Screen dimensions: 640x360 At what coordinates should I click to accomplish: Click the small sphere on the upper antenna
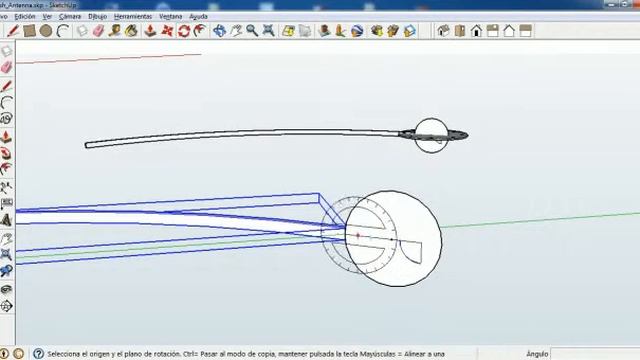pos(431,135)
